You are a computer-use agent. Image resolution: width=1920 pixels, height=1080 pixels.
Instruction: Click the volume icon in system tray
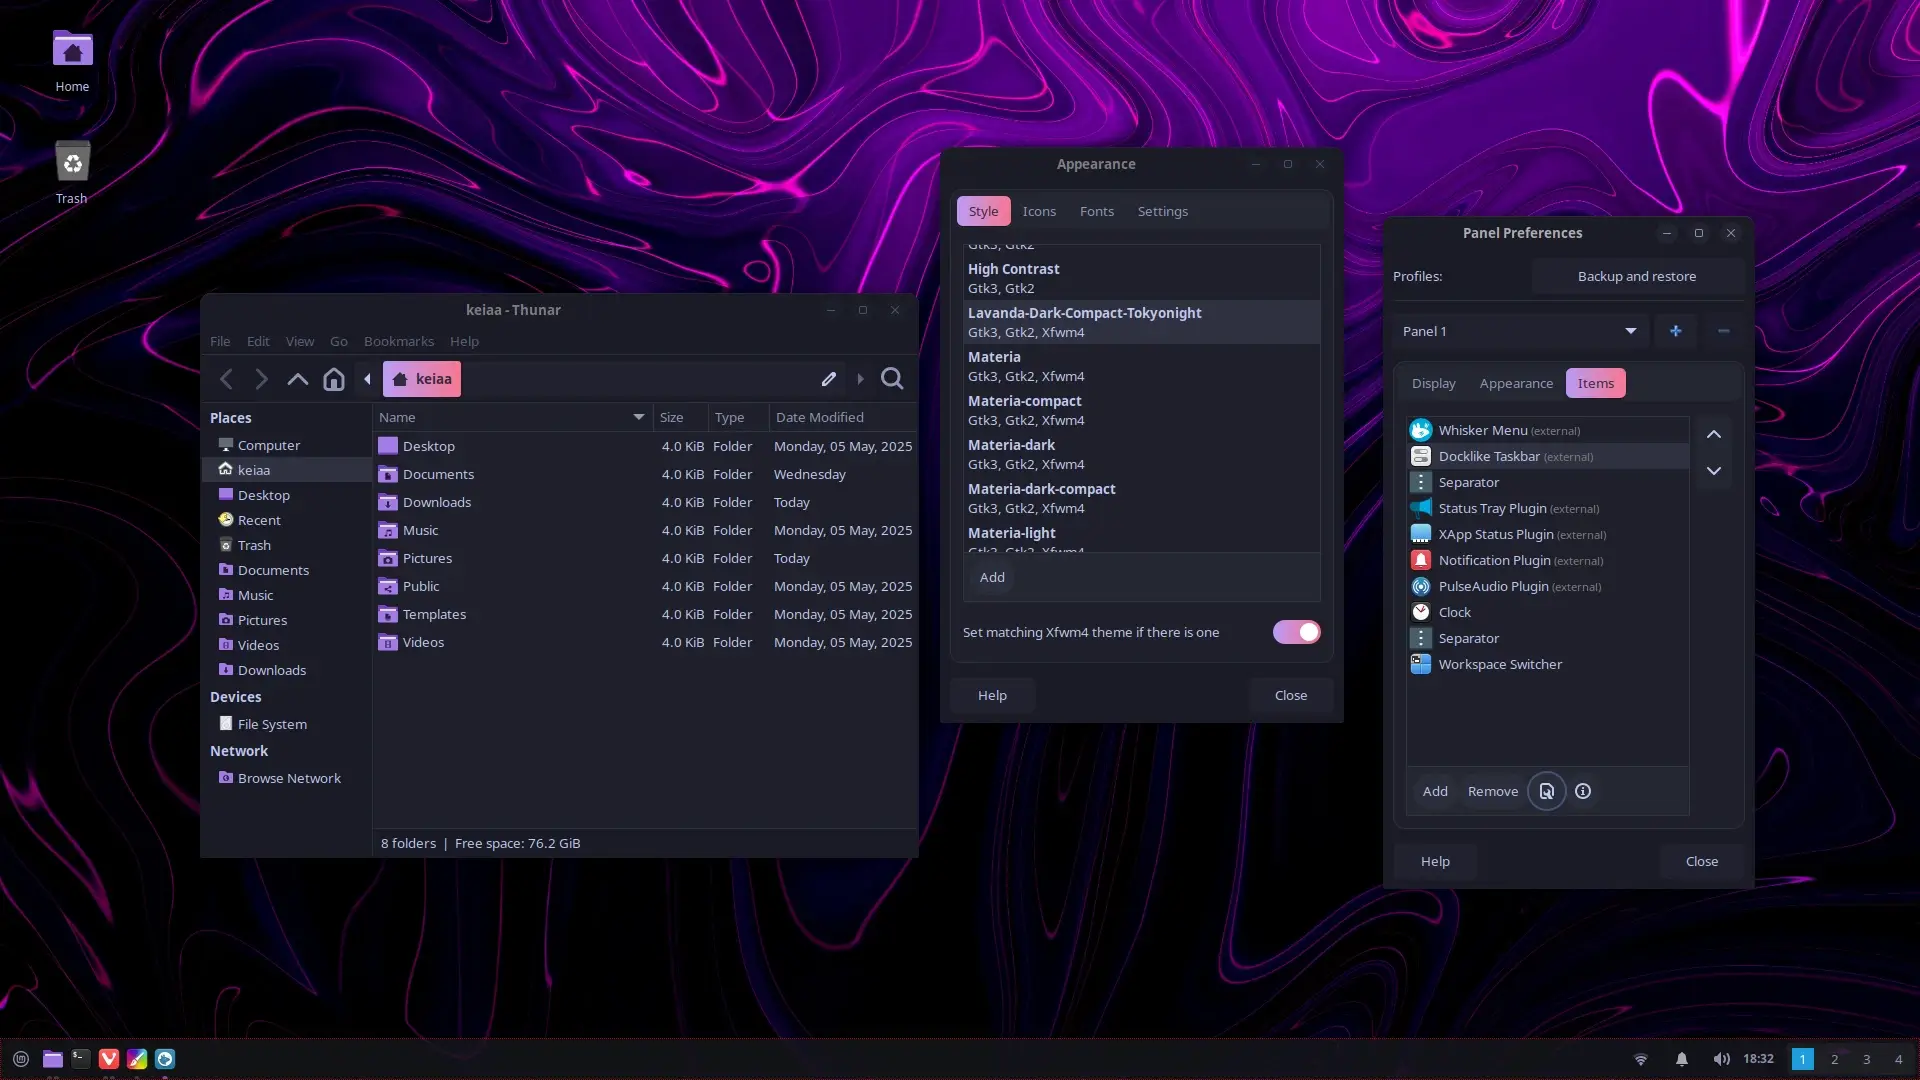point(1720,1059)
